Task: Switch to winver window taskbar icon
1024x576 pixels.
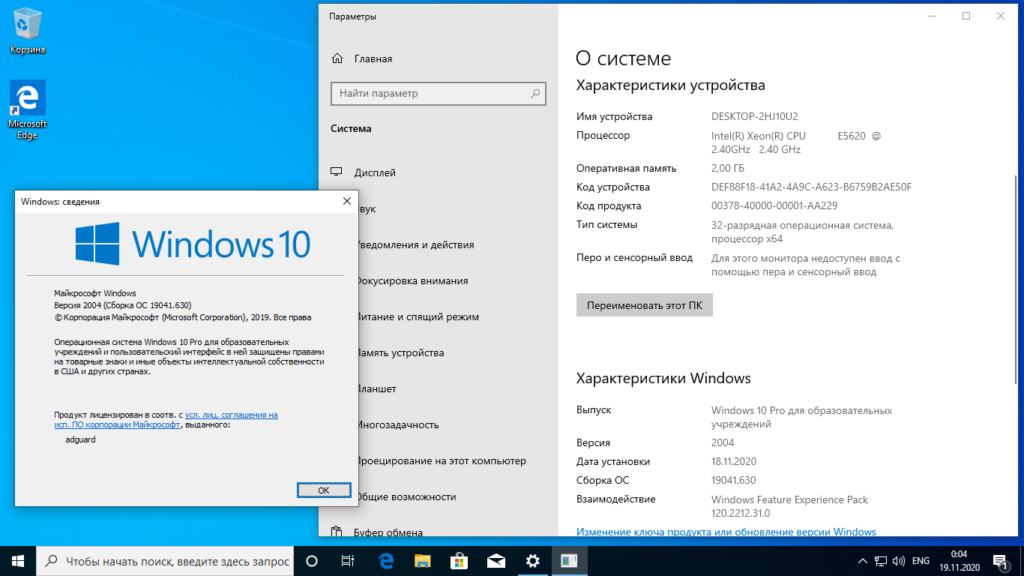Action: (x=569, y=561)
